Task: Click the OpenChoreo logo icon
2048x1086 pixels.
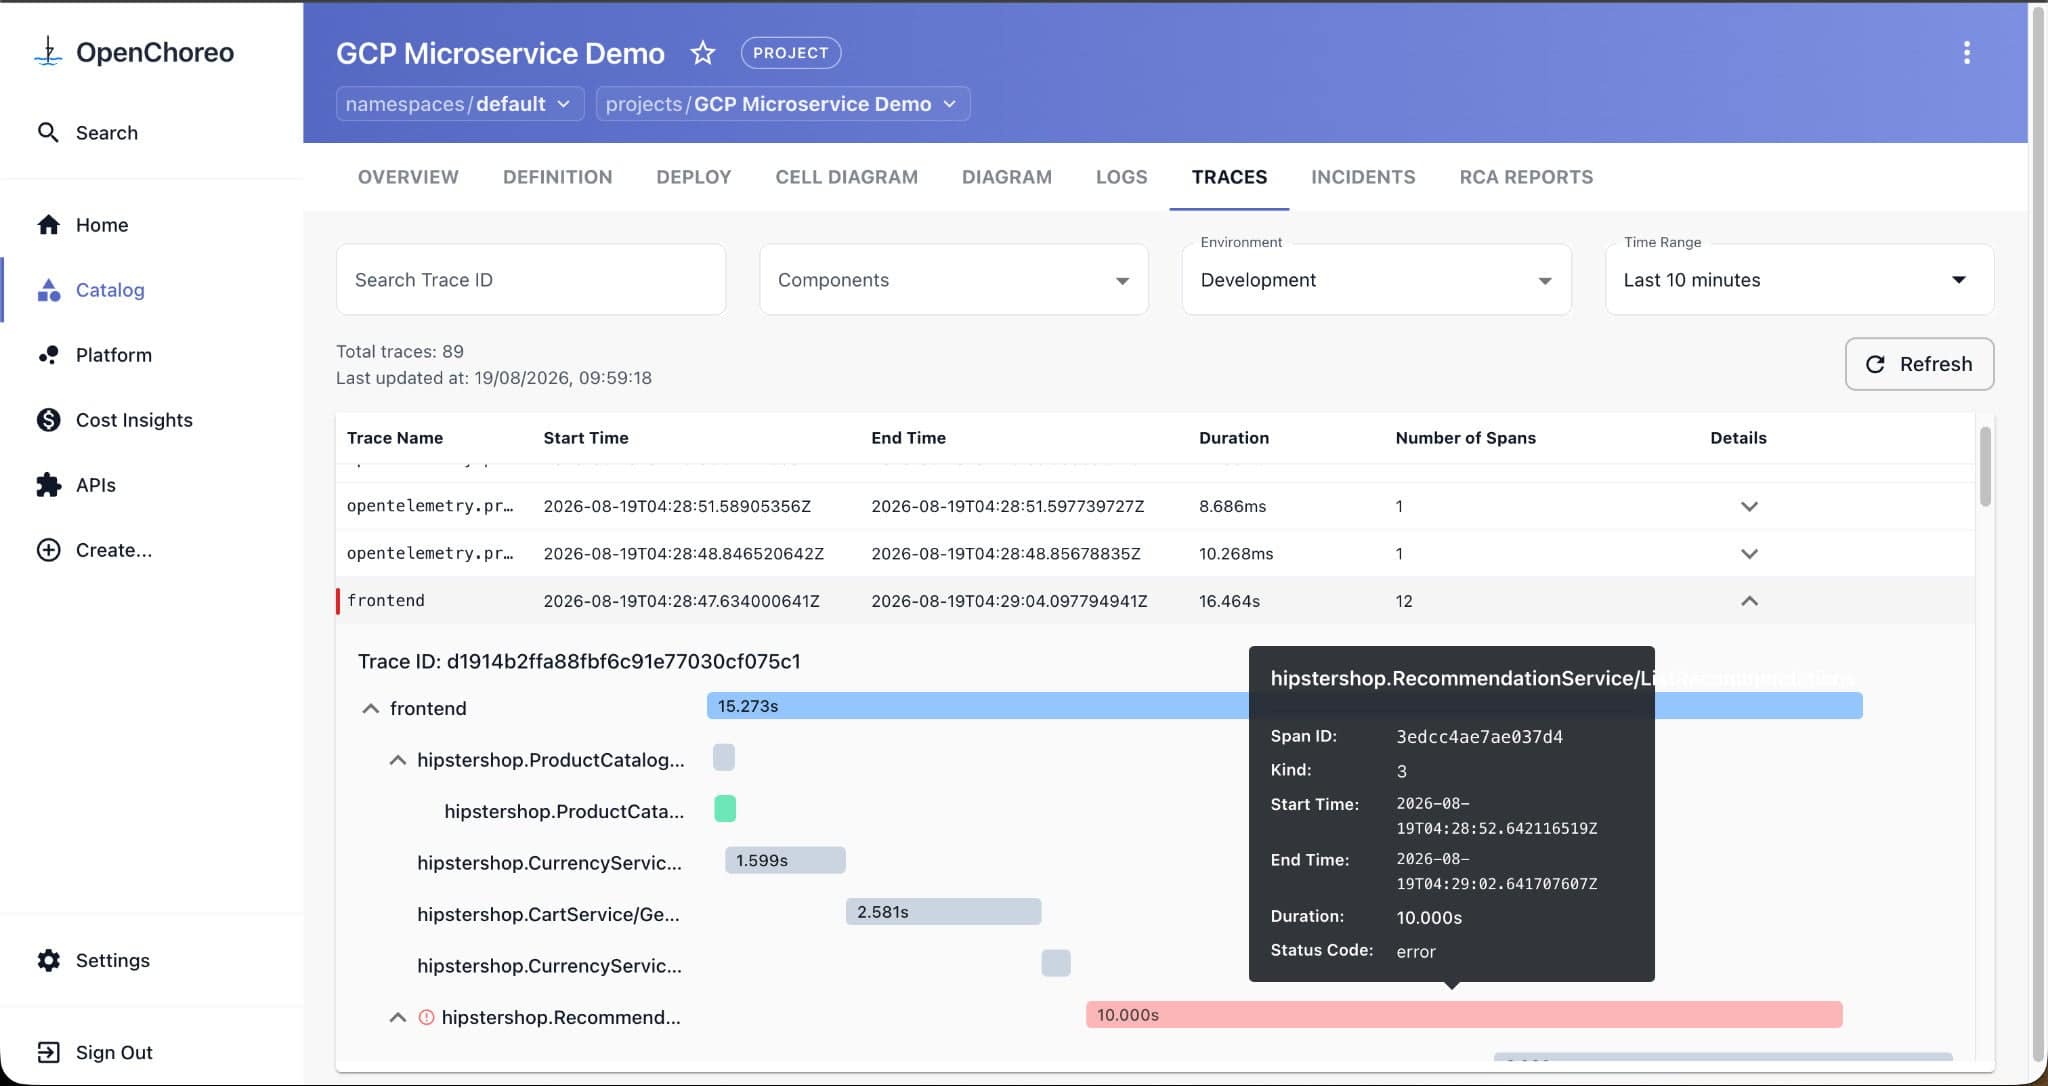Action: pyautogui.click(x=48, y=52)
